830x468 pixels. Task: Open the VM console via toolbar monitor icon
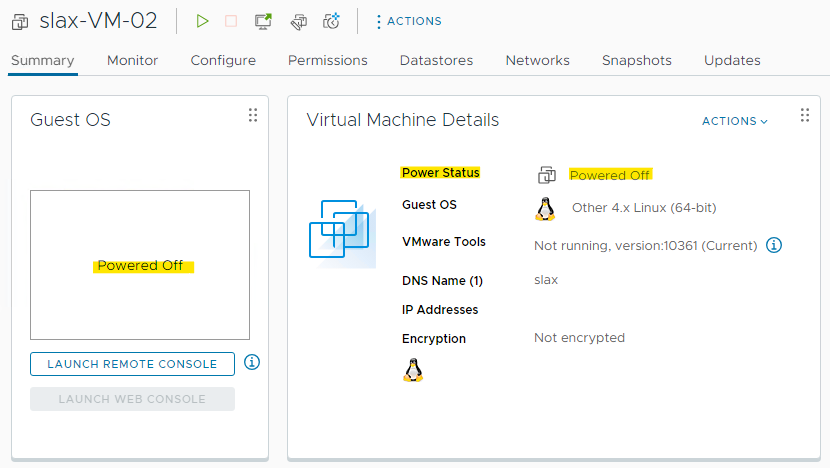coord(263,21)
